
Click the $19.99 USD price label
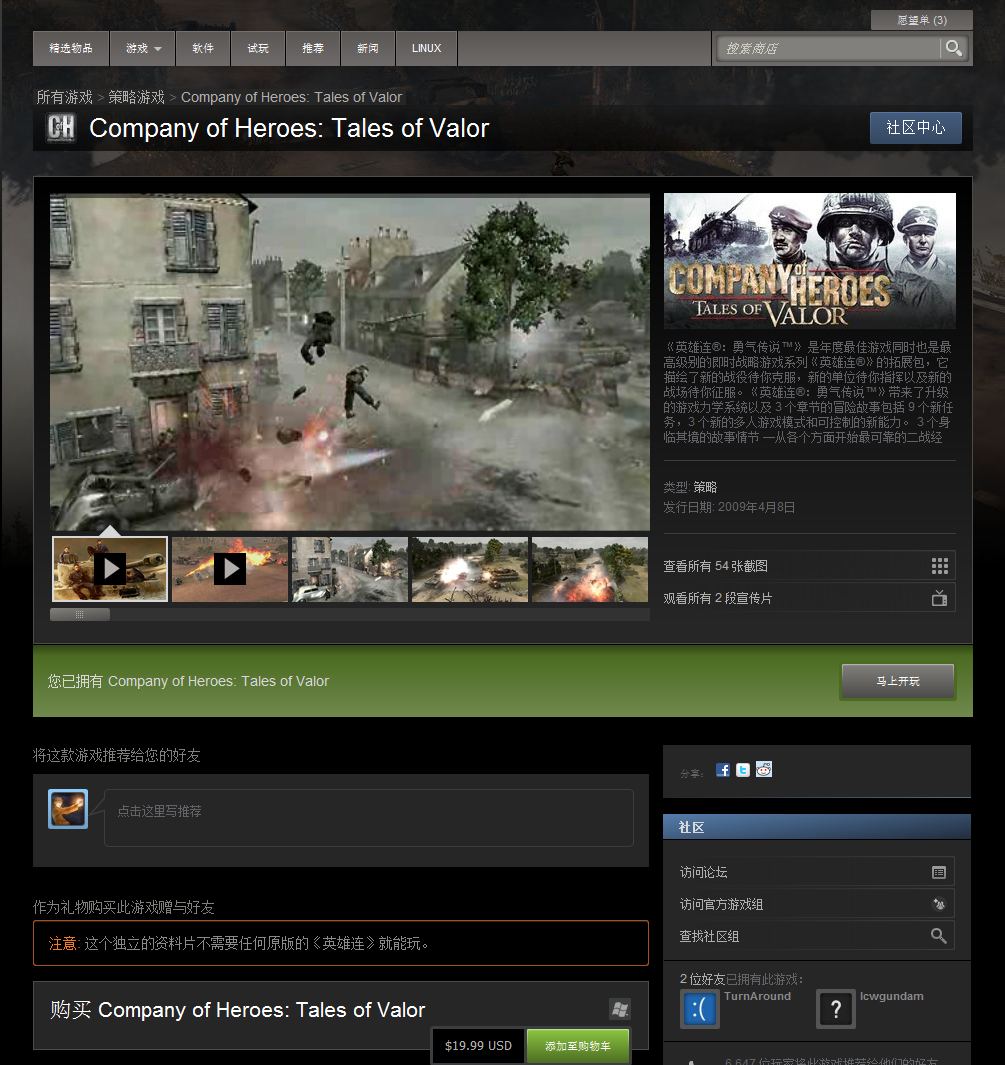click(x=478, y=1046)
